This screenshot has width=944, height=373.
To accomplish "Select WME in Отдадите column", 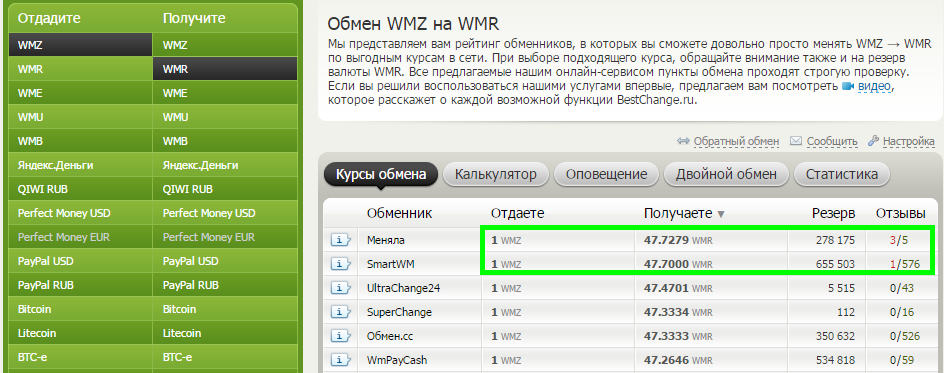I will tap(80, 93).
